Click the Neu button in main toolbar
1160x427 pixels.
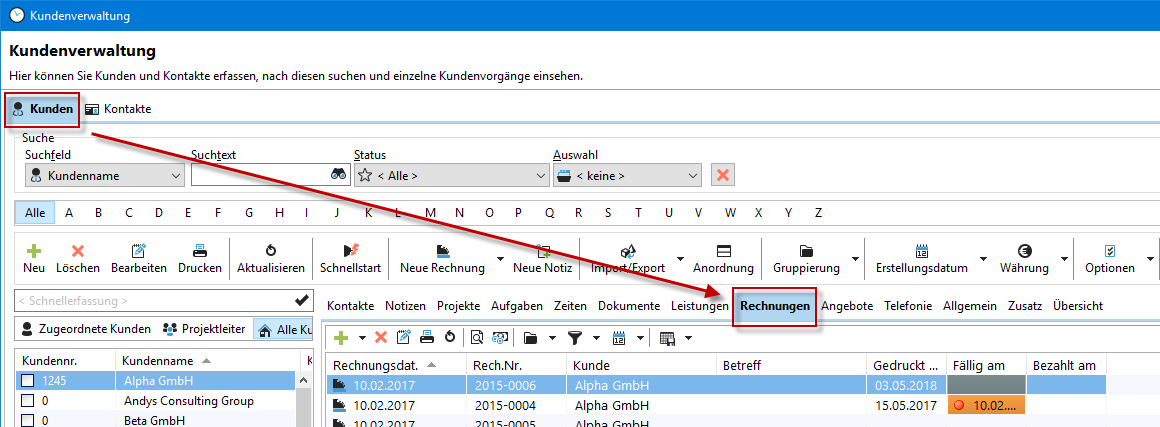coord(34,258)
